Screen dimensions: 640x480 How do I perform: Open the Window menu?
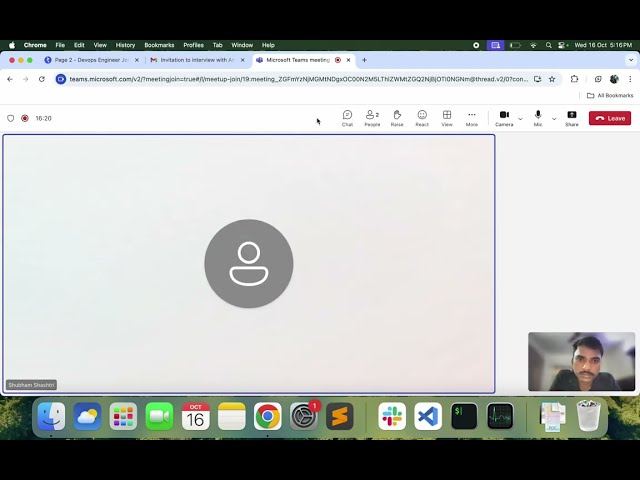pos(242,45)
